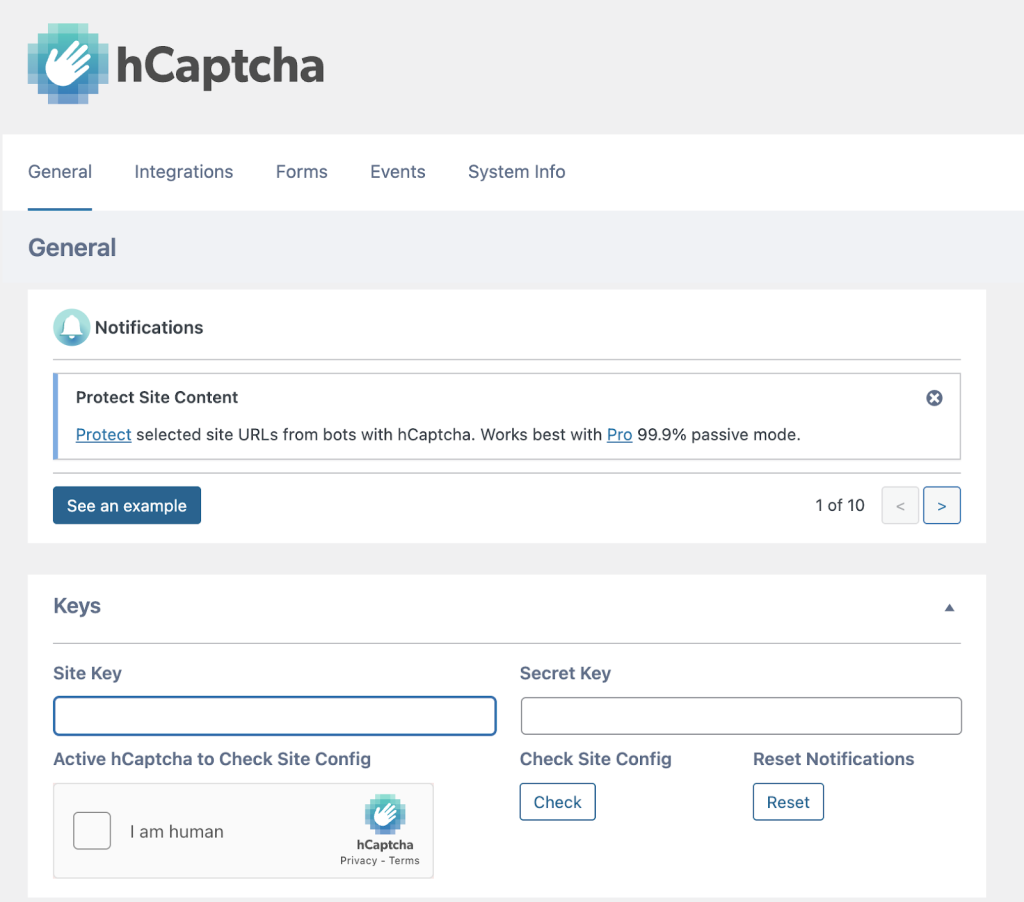Open the Forms tab

[301, 172]
